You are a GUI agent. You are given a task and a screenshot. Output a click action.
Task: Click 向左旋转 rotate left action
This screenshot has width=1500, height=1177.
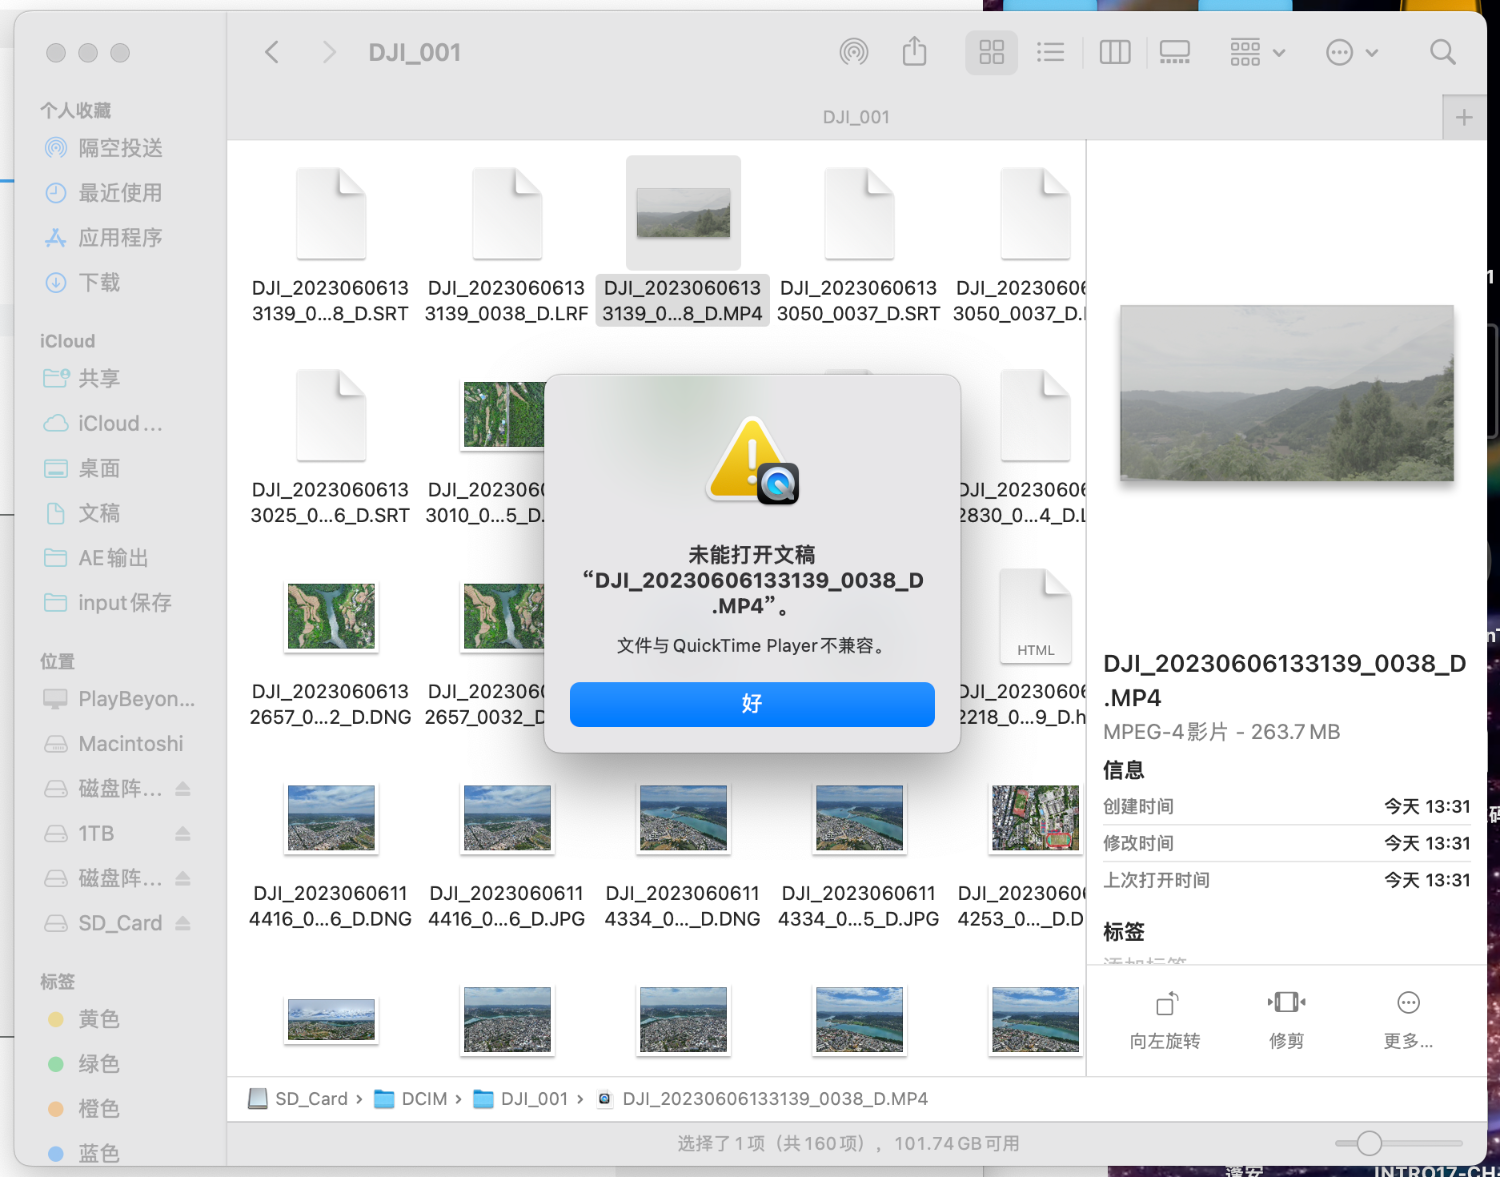[x=1165, y=1020]
